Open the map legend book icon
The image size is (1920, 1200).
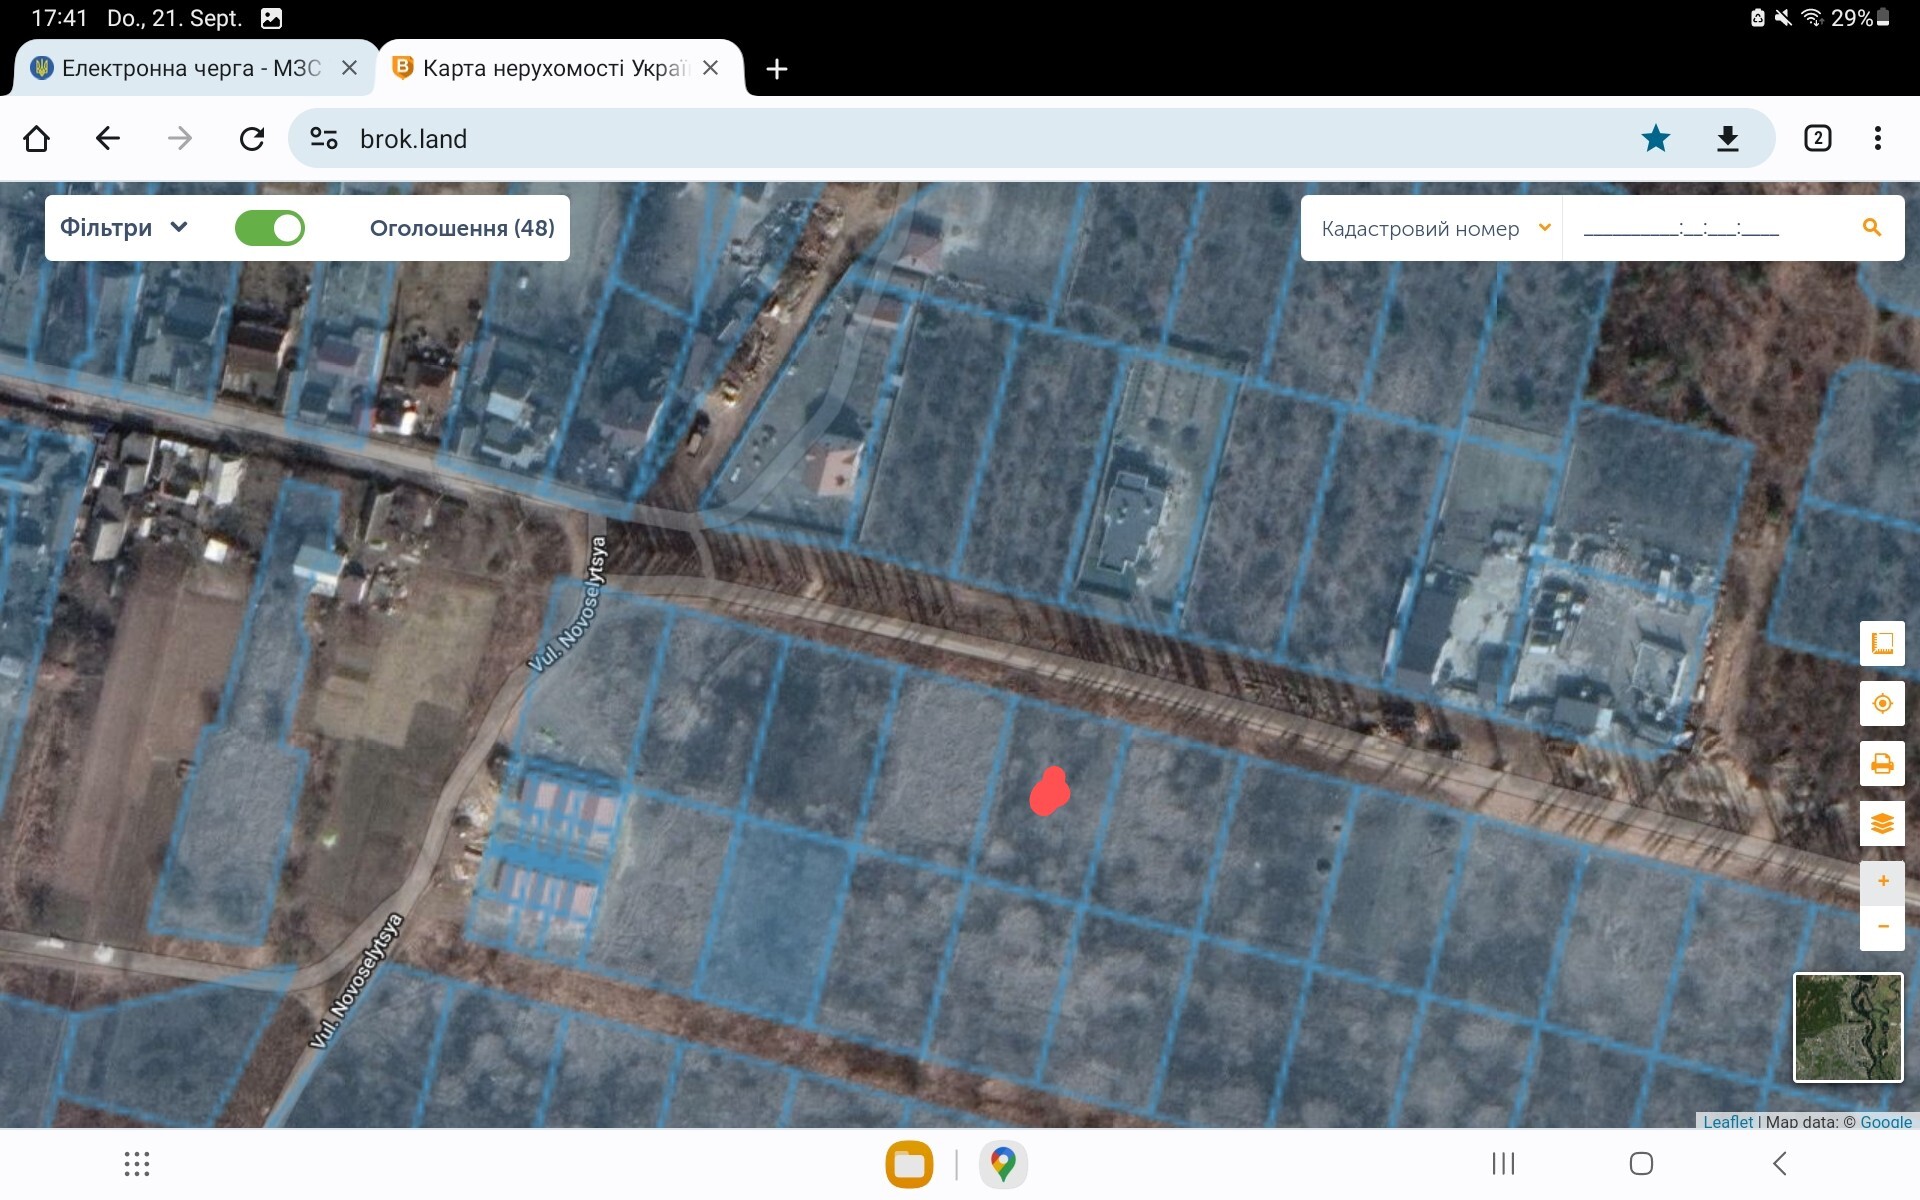click(x=1882, y=643)
